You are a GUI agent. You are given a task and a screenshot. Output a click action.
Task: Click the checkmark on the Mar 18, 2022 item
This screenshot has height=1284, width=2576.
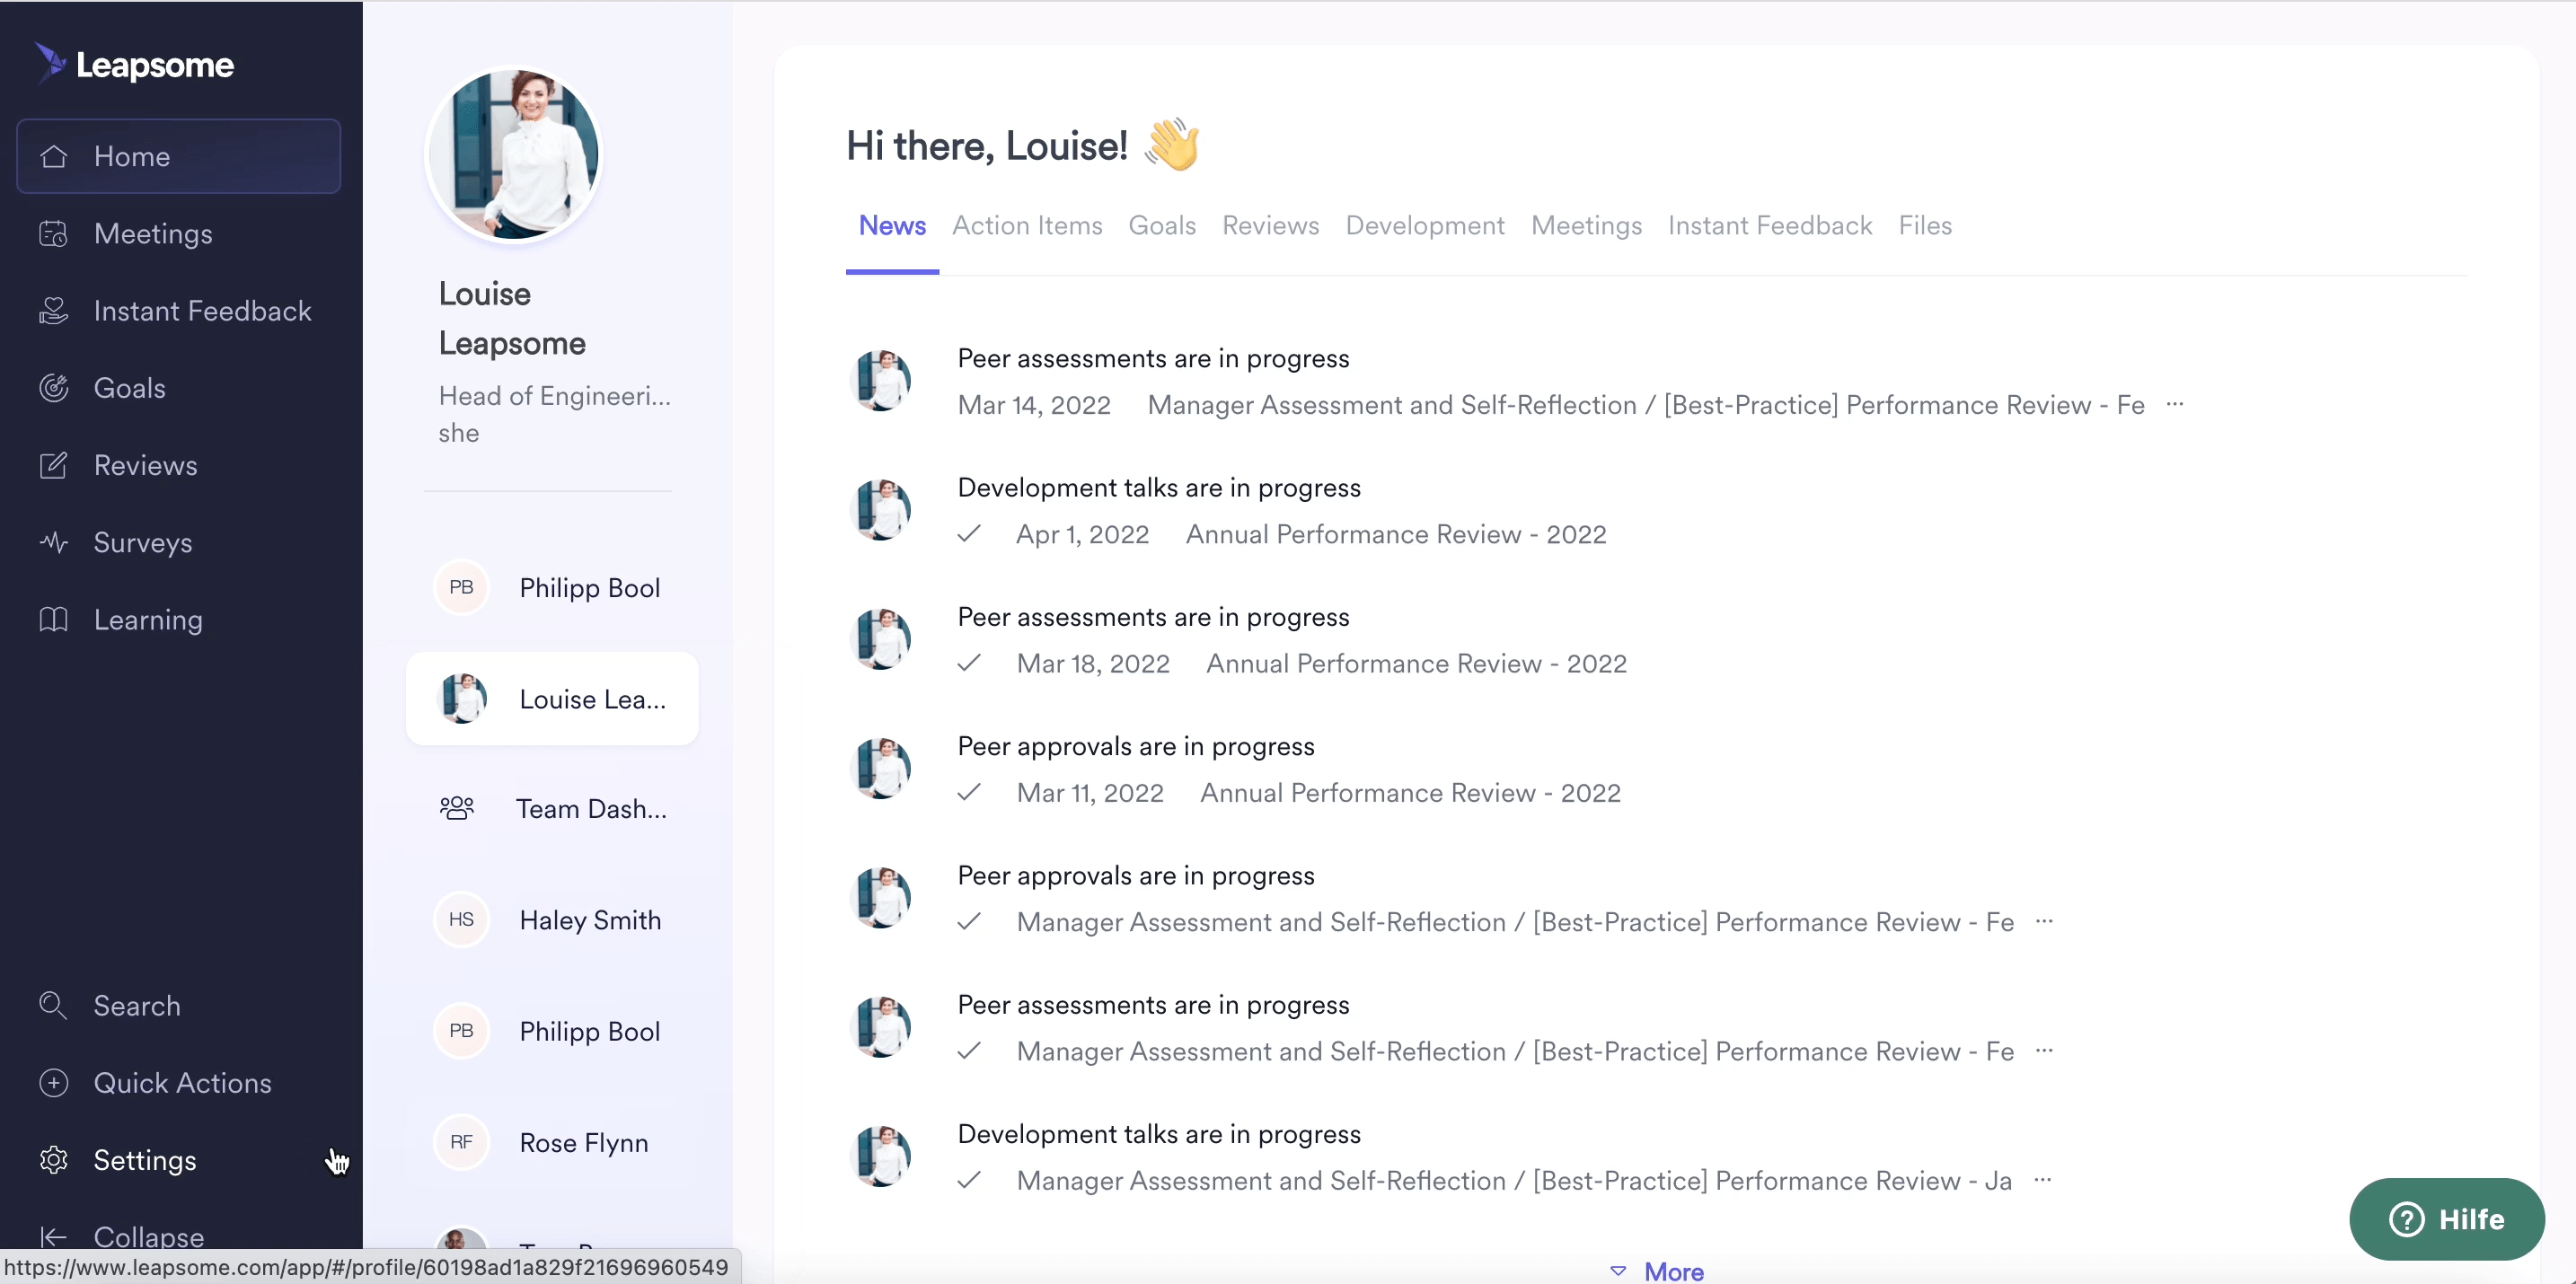[969, 663]
